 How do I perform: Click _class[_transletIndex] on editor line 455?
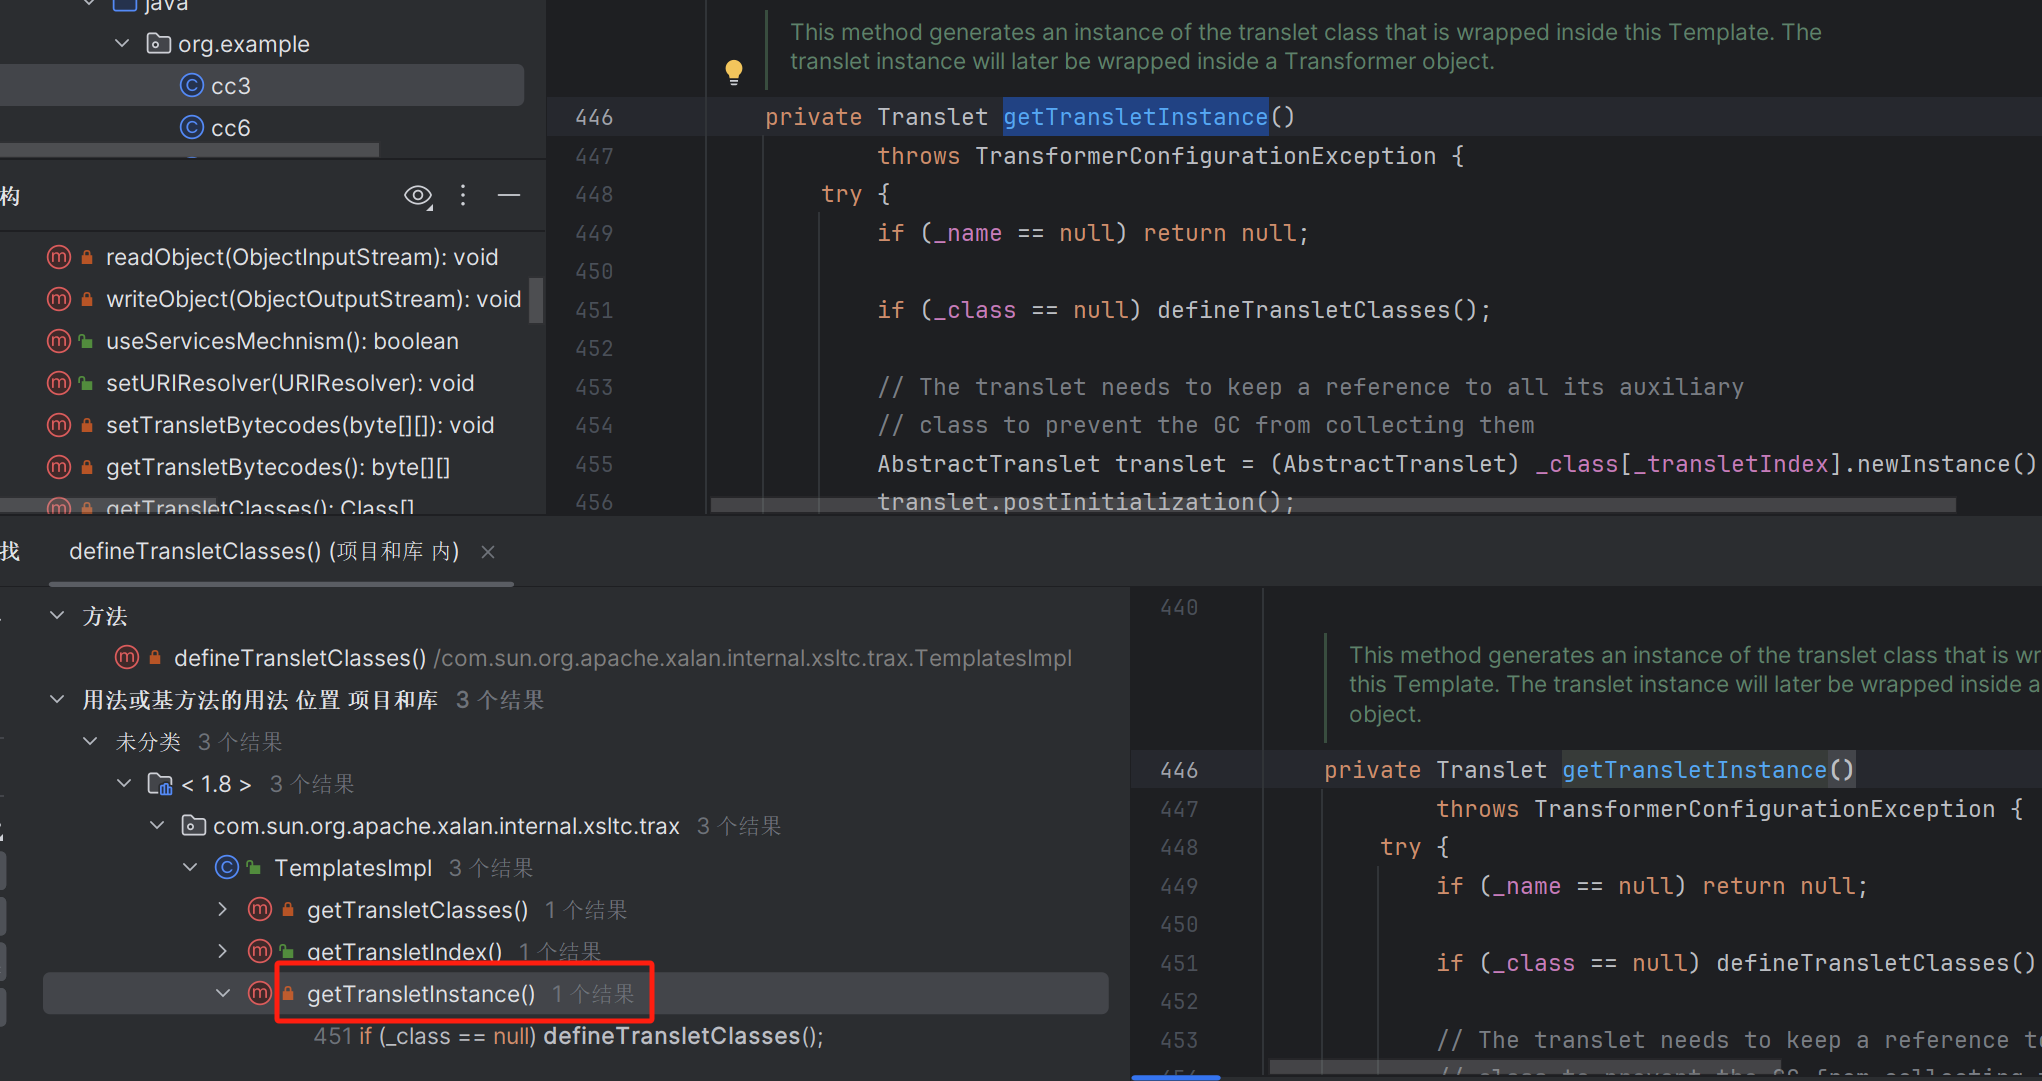click(x=1688, y=464)
